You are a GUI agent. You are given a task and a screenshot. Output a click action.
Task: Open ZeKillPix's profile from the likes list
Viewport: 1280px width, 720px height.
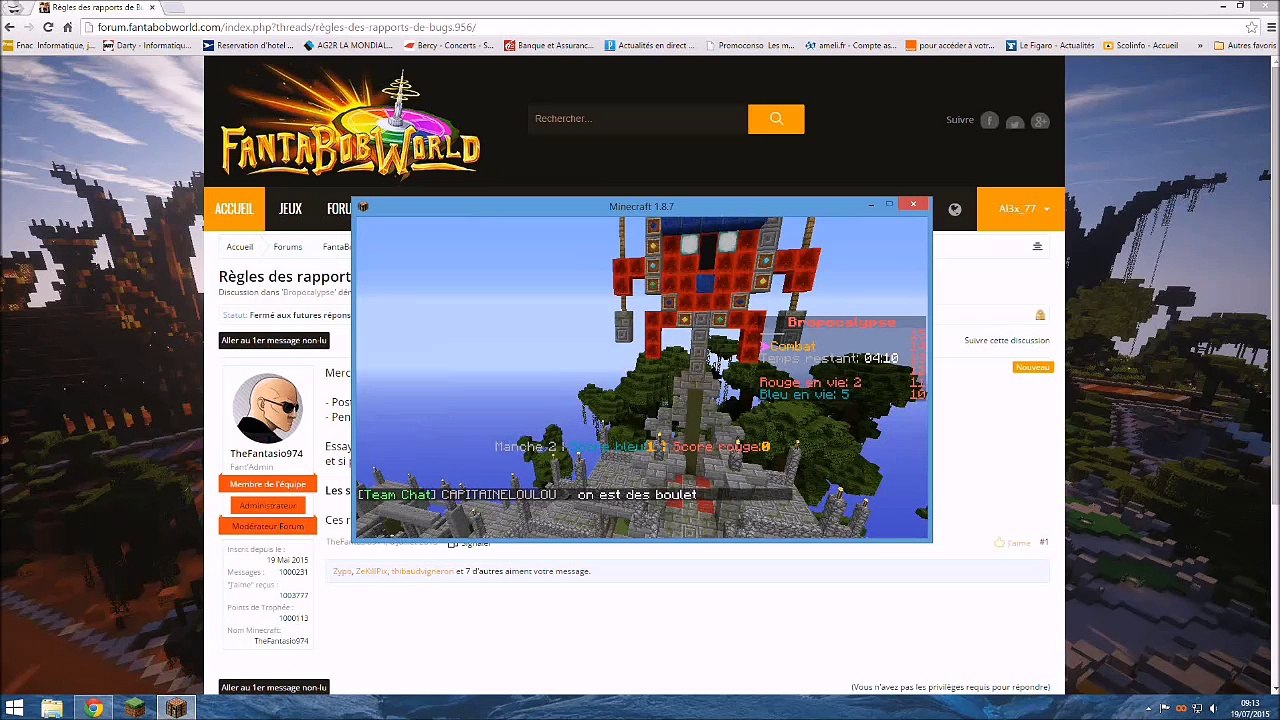[x=371, y=572]
